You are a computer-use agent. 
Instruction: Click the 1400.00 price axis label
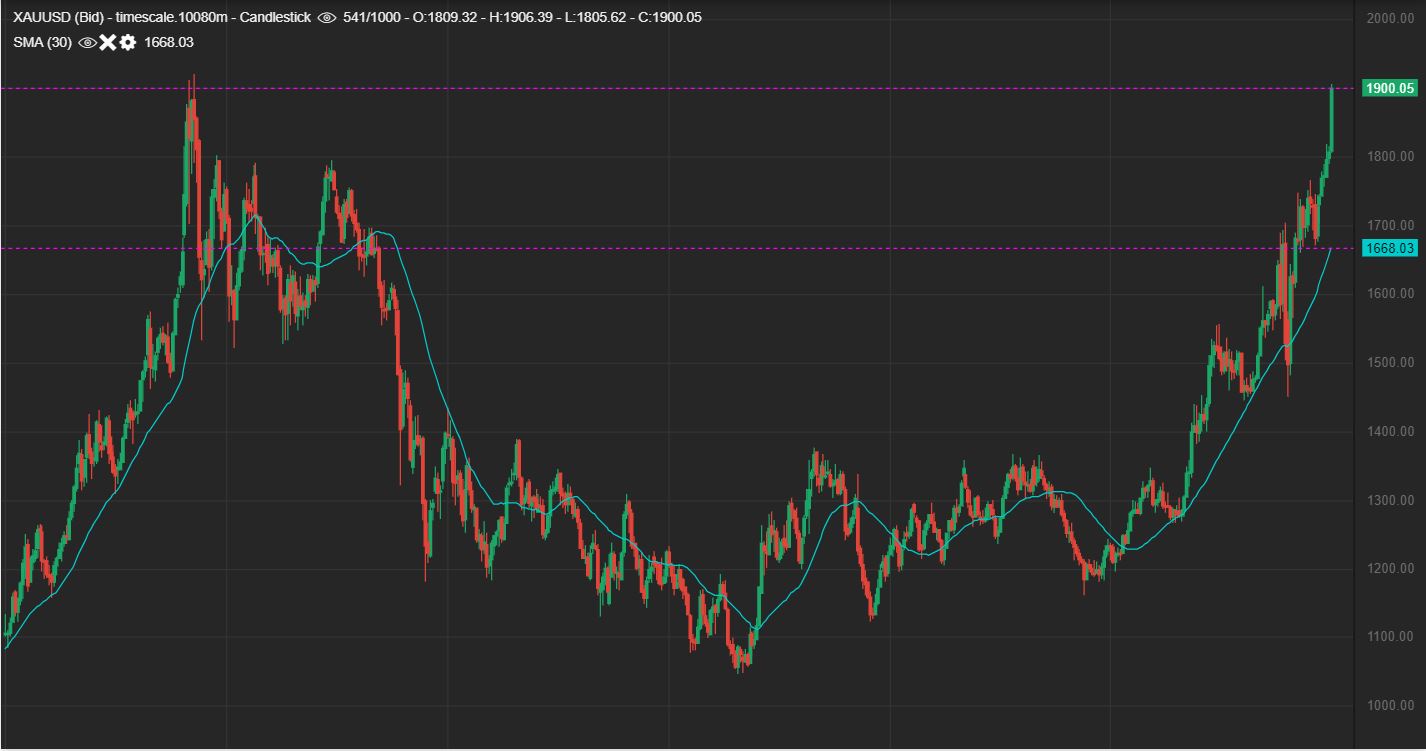pos(1390,431)
